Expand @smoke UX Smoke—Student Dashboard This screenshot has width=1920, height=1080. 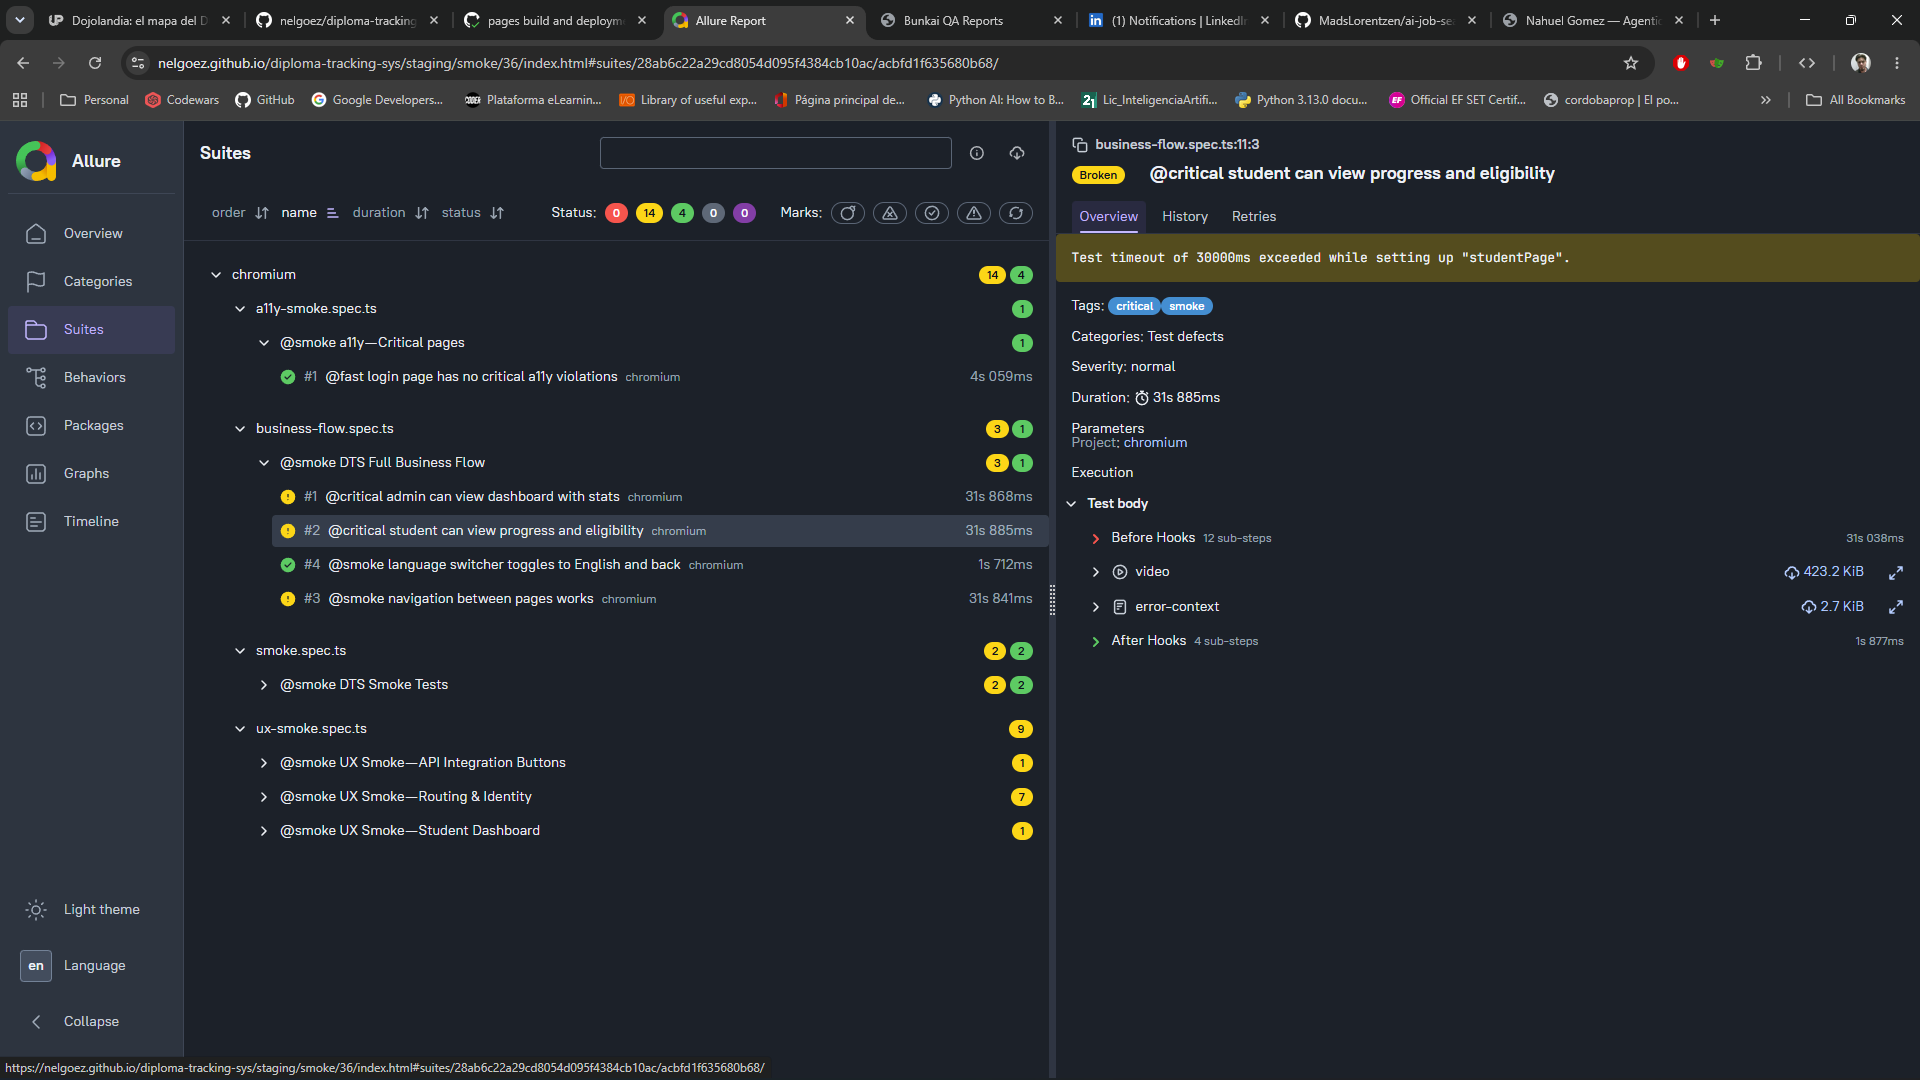click(264, 831)
